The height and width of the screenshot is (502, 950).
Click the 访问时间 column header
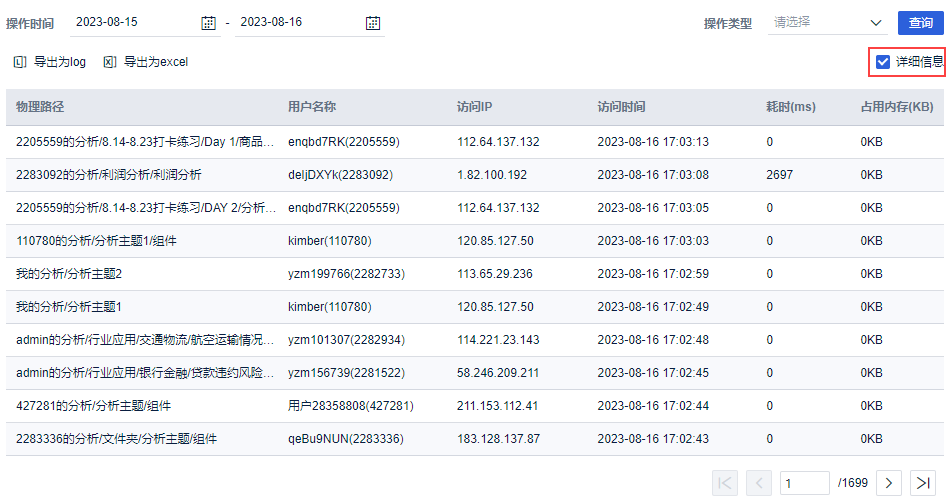coord(621,107)
